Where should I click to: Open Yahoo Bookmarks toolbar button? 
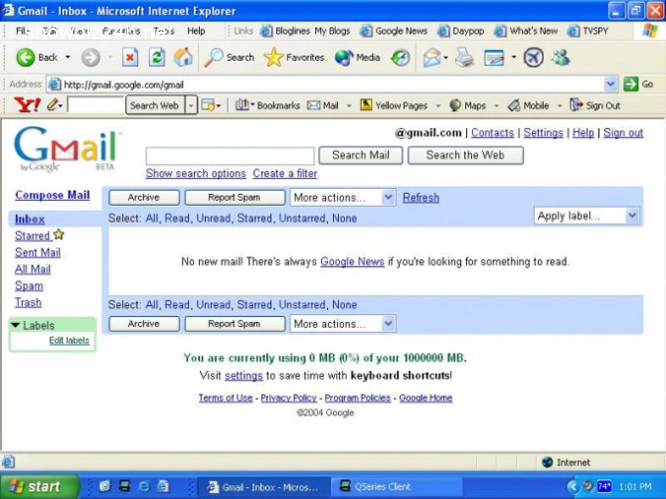click(x=267, y=105)
